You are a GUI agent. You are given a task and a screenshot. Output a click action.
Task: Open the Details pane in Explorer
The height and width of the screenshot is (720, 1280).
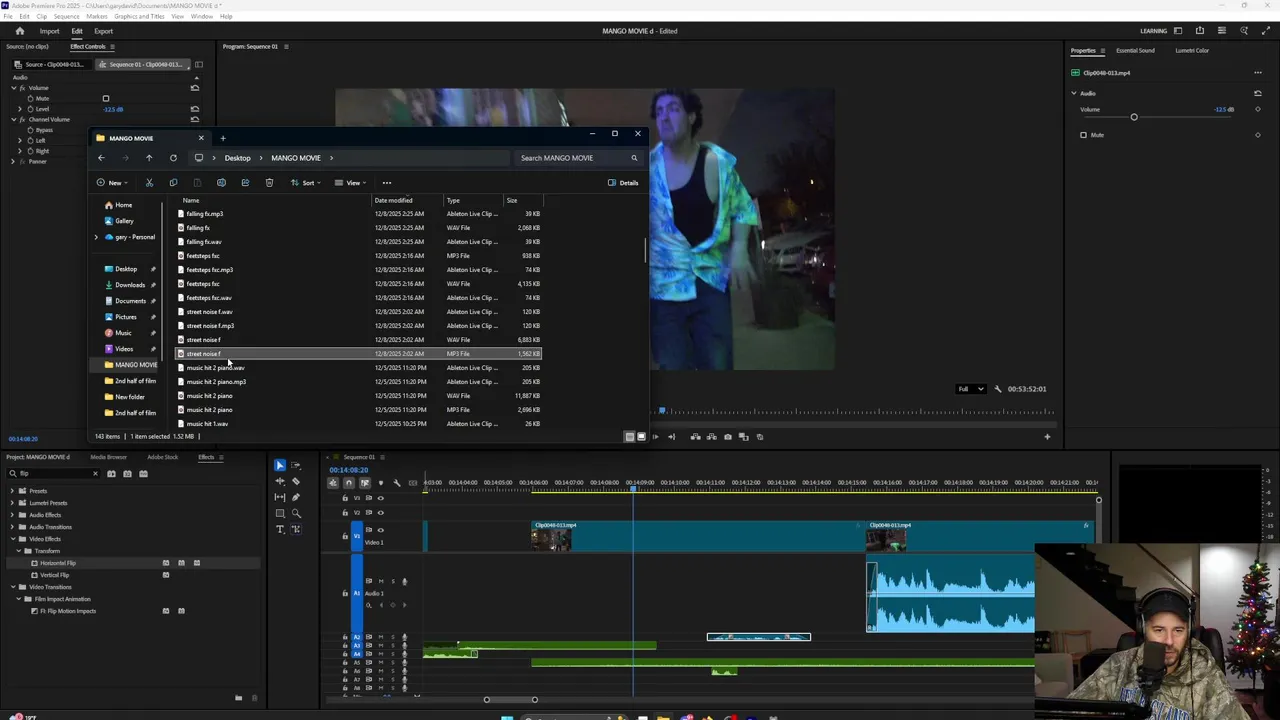(623, 183)
